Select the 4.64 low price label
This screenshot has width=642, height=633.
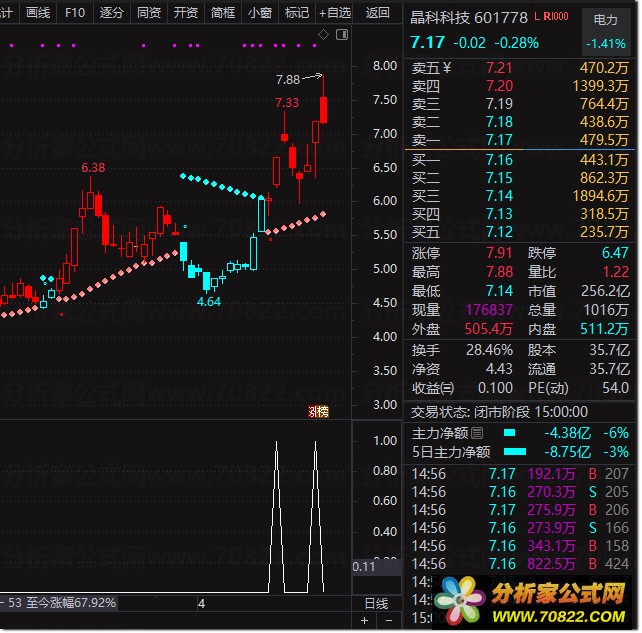coord(209,302)
